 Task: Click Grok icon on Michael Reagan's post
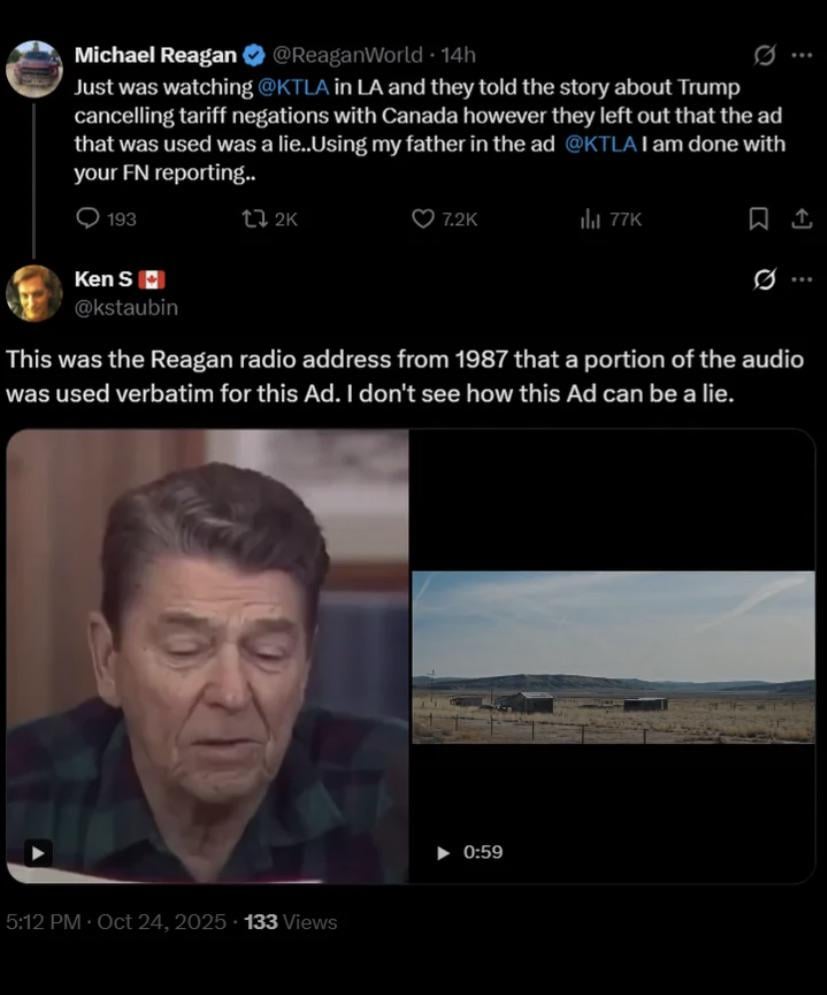point(764,56)
